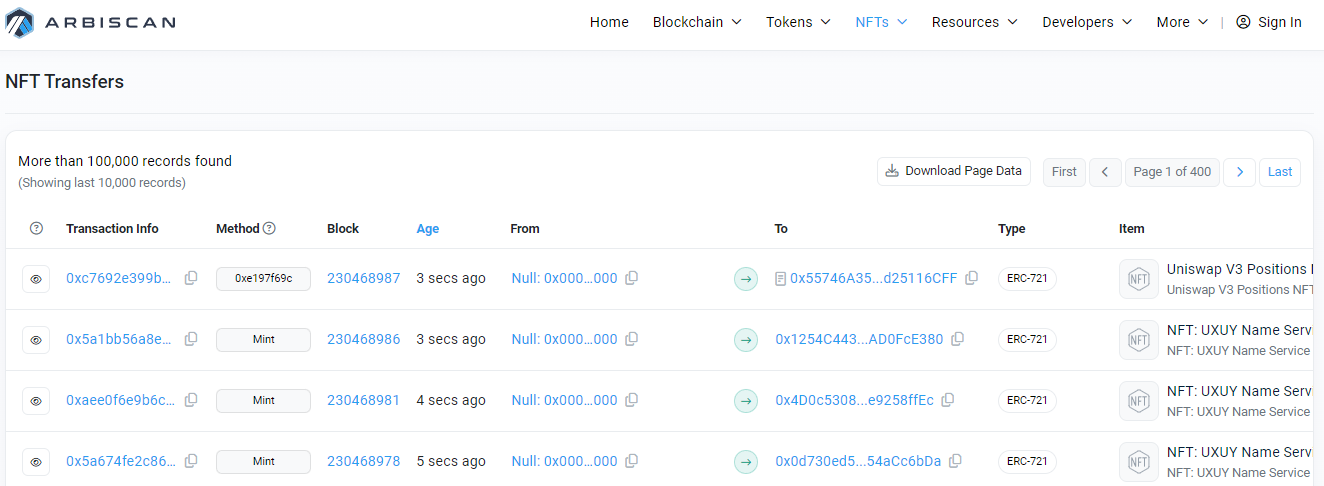Preview transaction 0xc7692e399b with eye icon
The height and width of the screenshot is (486, 1324).
coord(36,279)
